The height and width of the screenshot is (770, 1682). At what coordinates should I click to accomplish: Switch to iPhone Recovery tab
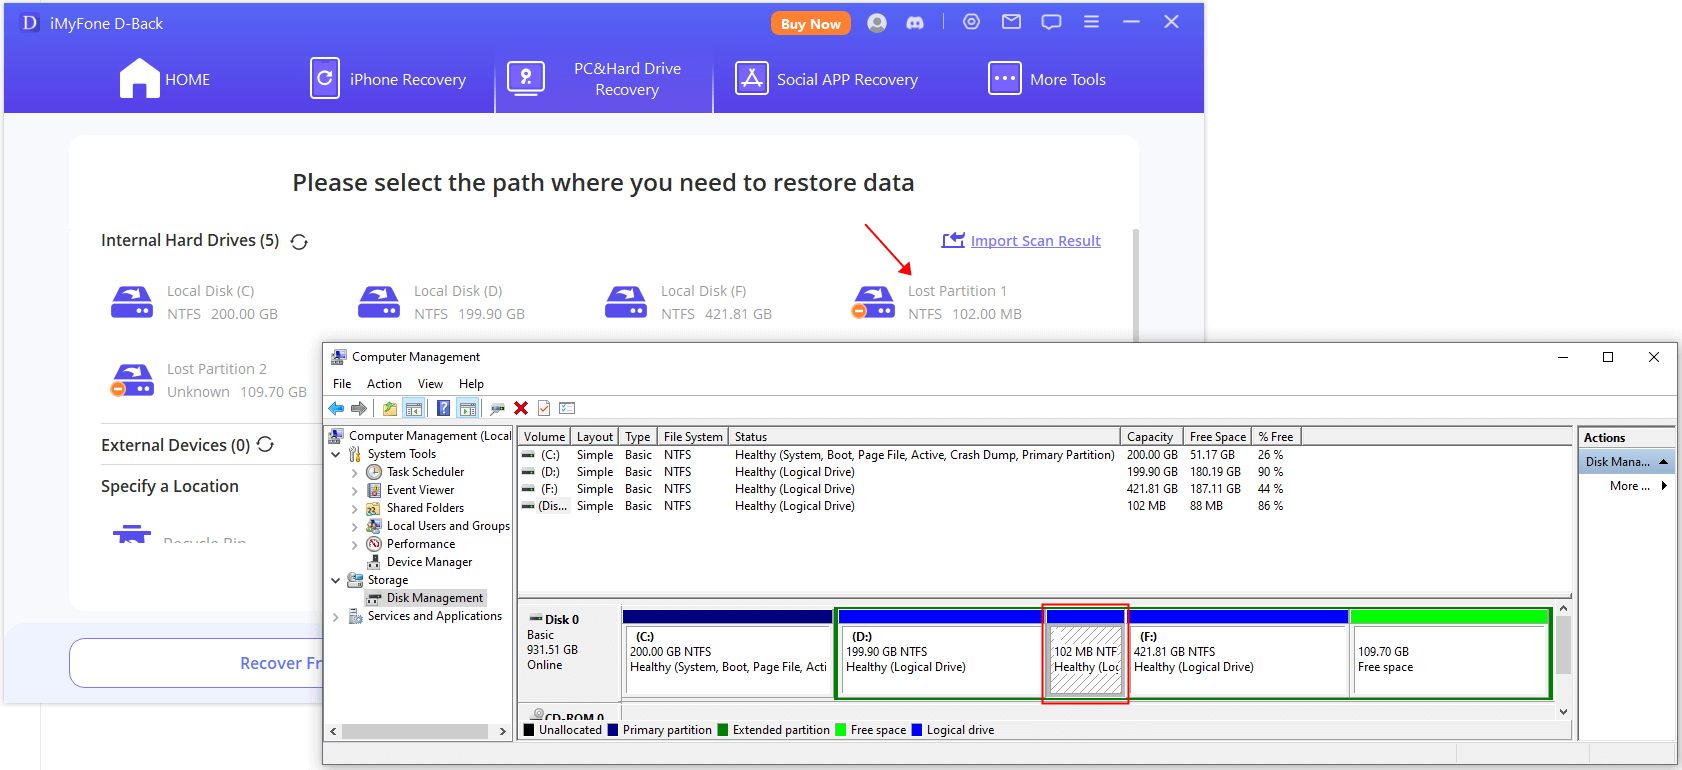[388, 79]
